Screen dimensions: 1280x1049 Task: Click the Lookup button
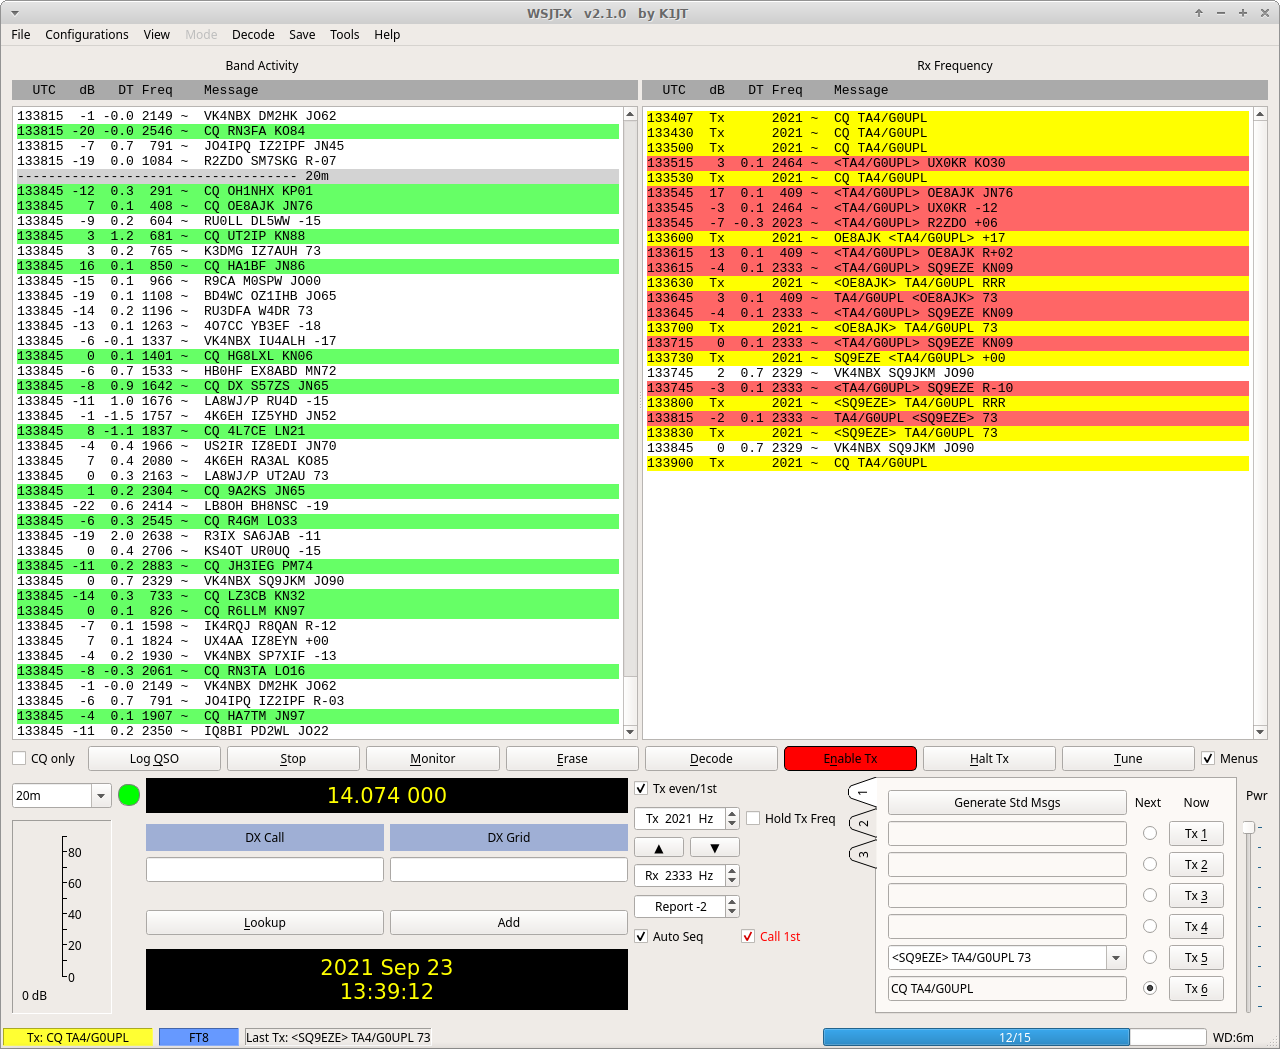click(265, 922)
